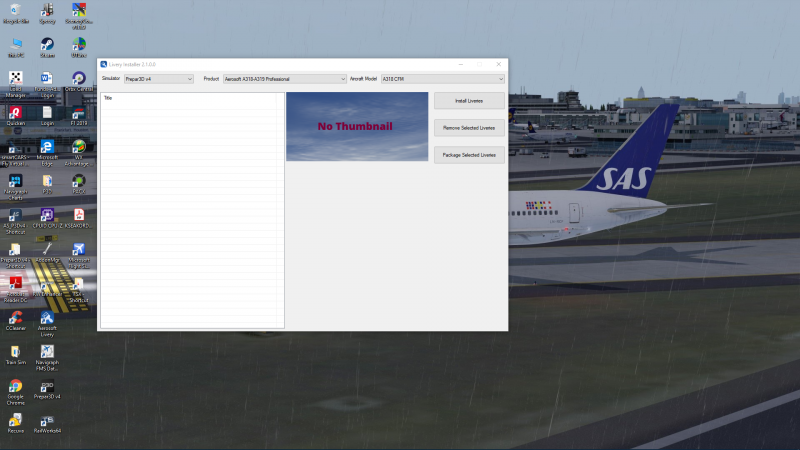Open the Google Chrome desktop shortcut
The image size is (800, 450).
15,392
